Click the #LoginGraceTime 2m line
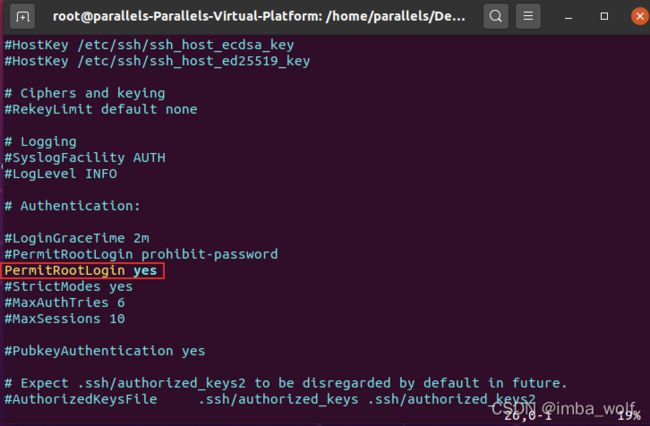The height and width of the screenshot is (426, 650). point(77,238)
